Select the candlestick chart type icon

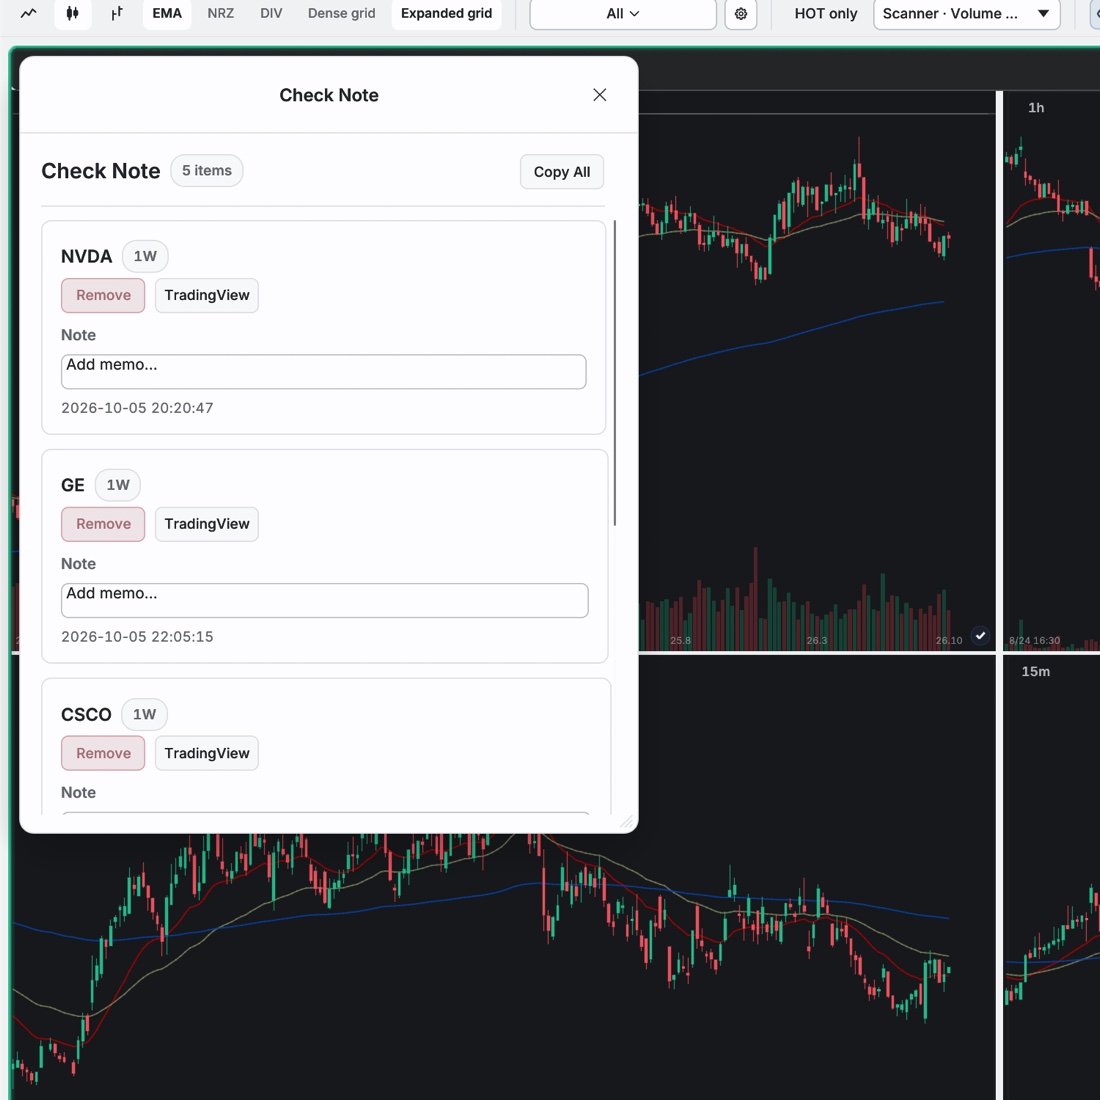pyautogui.click(x=72, y=13)
